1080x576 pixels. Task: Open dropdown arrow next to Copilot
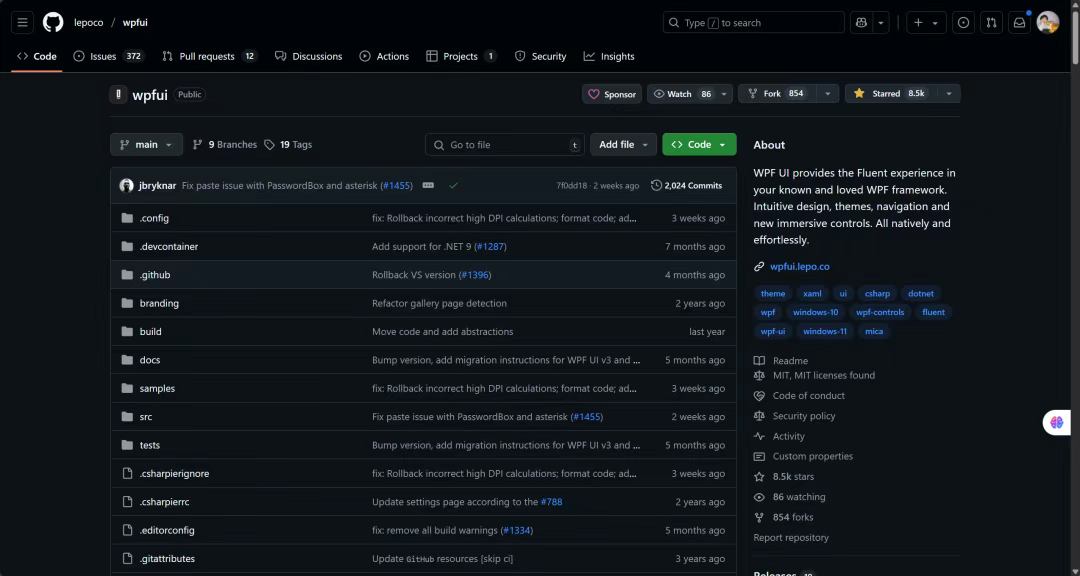pyautogui.click(x=881, y=23)
